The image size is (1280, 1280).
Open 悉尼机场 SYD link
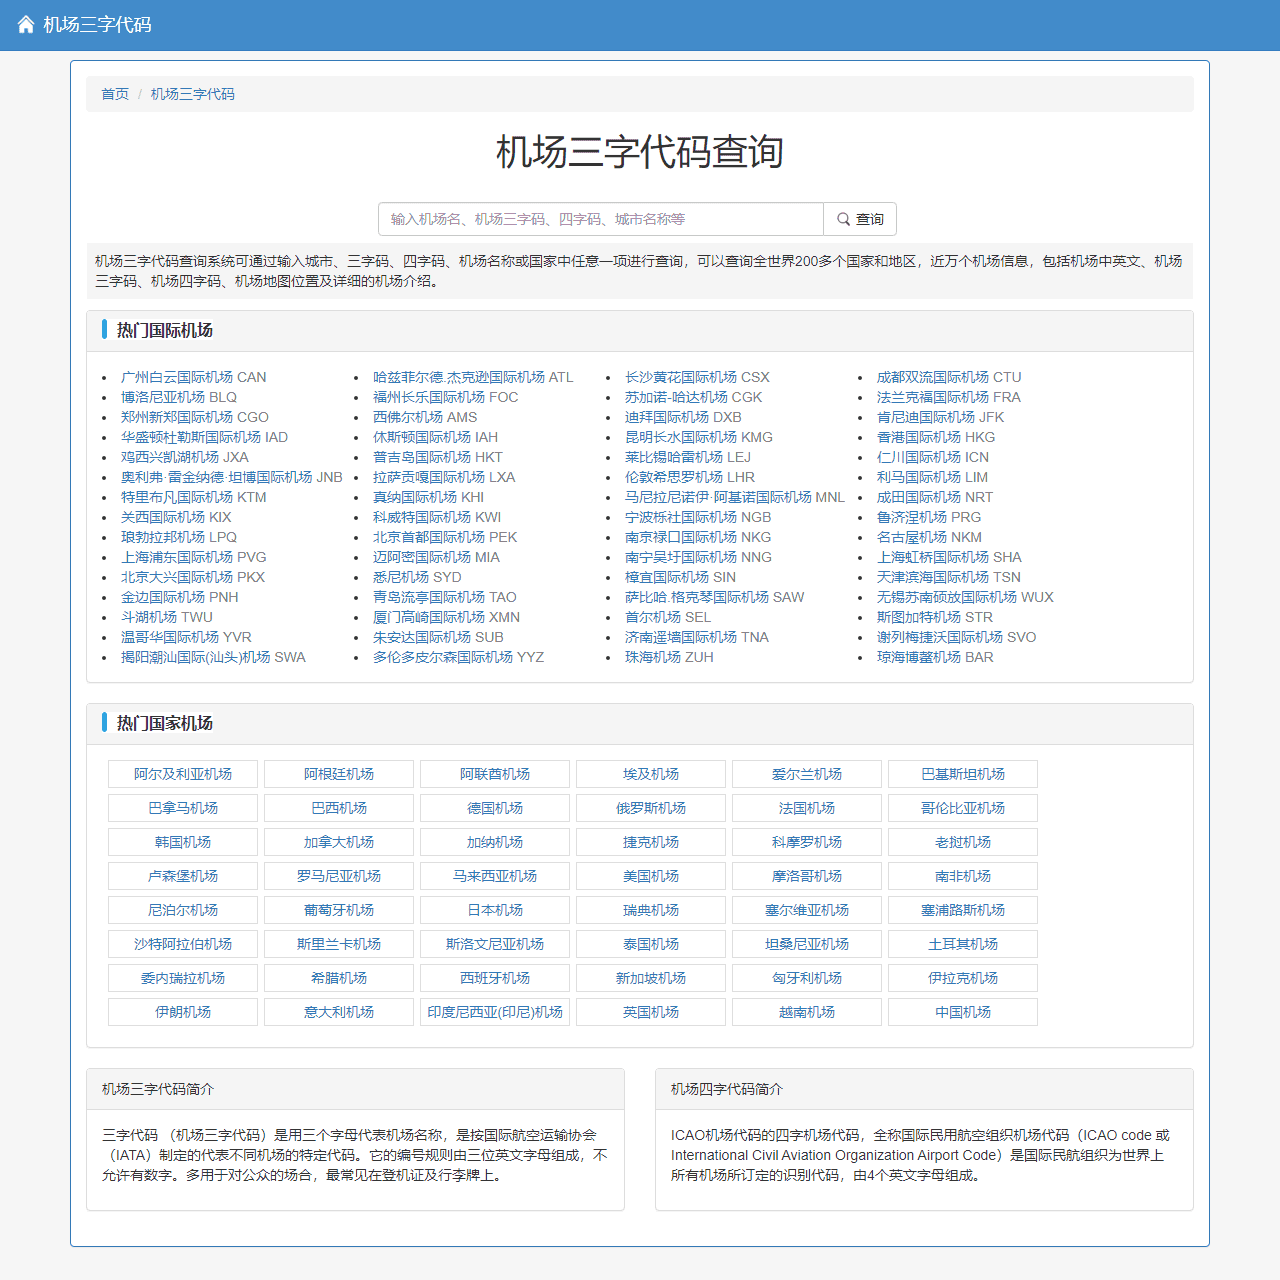pyautogui.click(x=417, y=577)
